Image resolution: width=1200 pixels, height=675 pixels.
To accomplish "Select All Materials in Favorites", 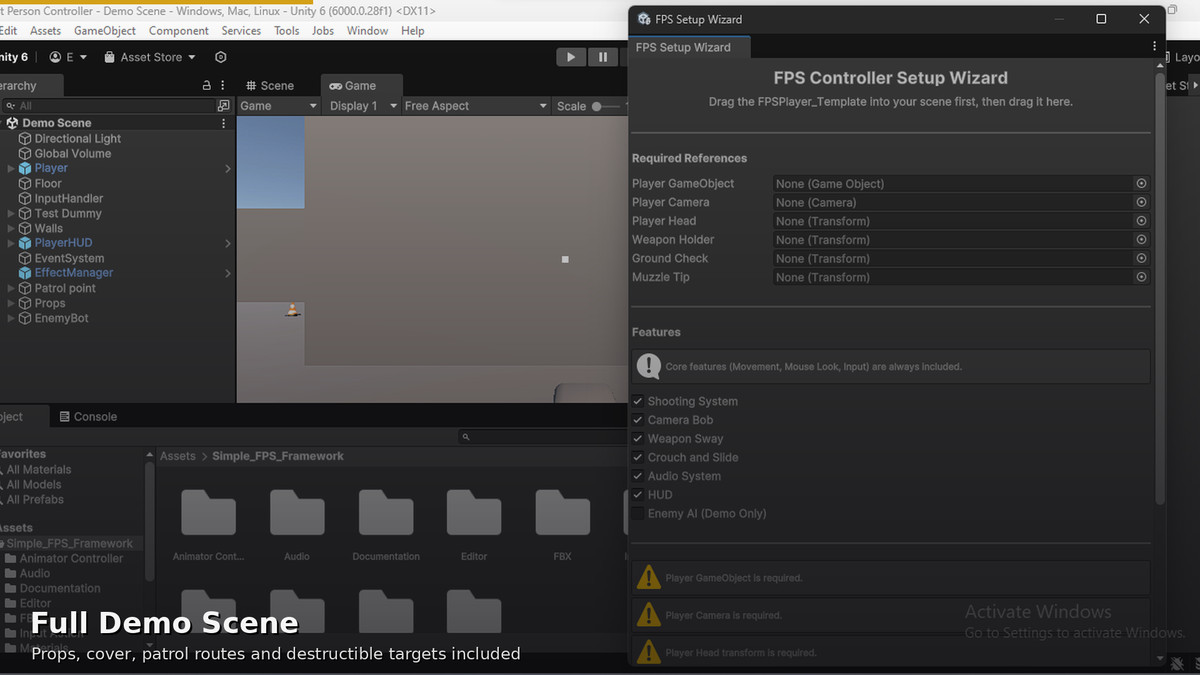I will point(39,470).
